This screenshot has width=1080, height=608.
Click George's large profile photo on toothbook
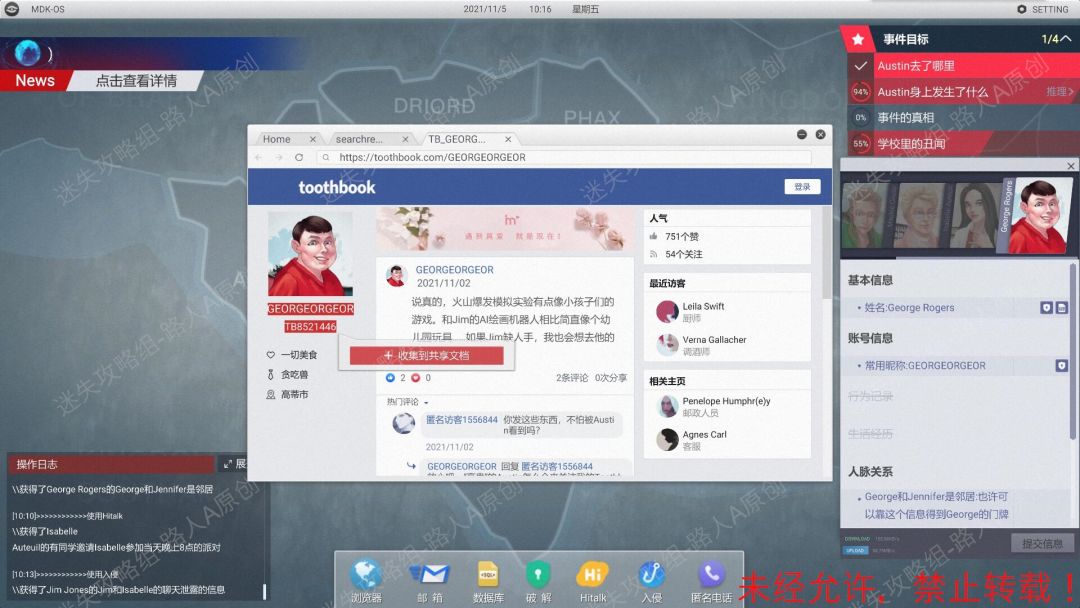(x=310, y=253)
